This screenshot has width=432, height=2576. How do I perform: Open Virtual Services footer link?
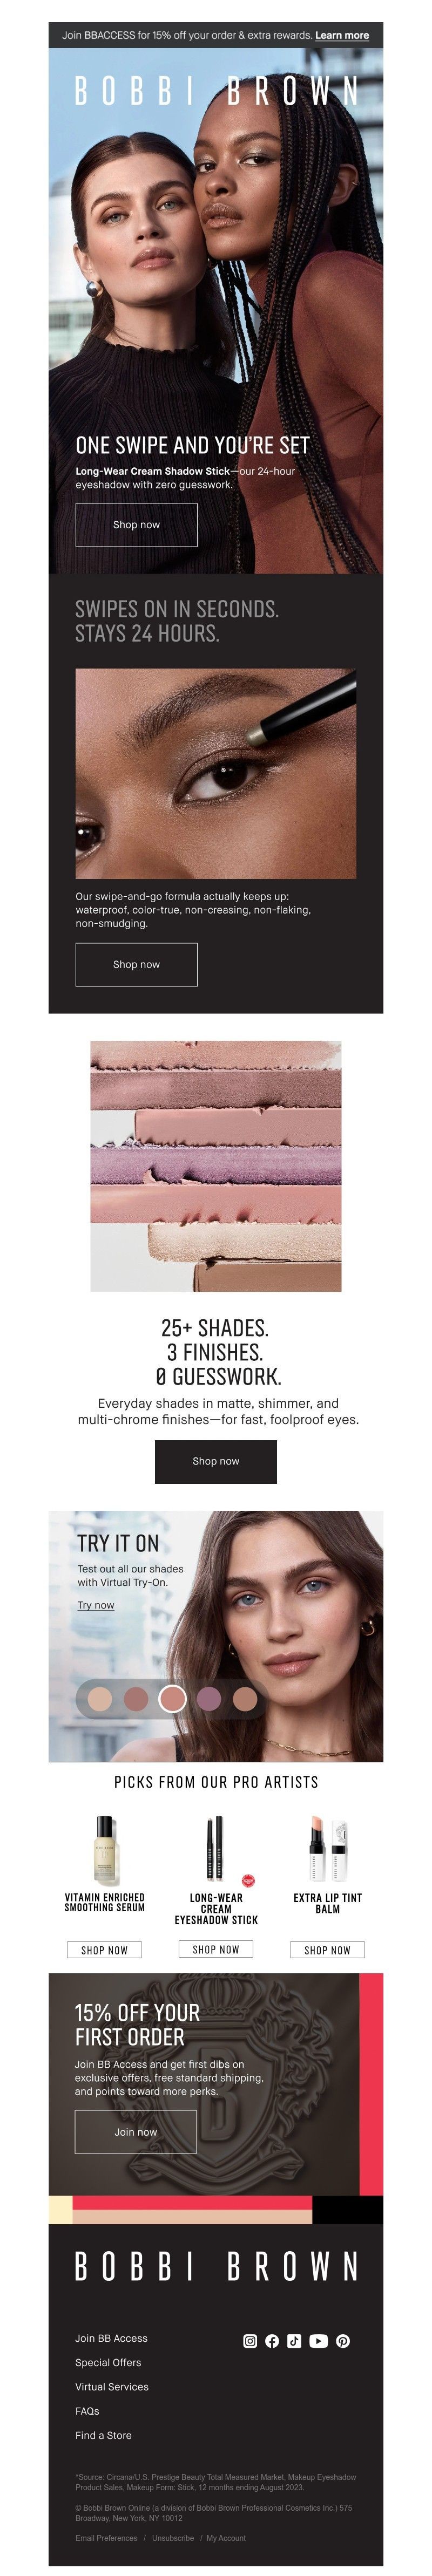pos(112,2386)
